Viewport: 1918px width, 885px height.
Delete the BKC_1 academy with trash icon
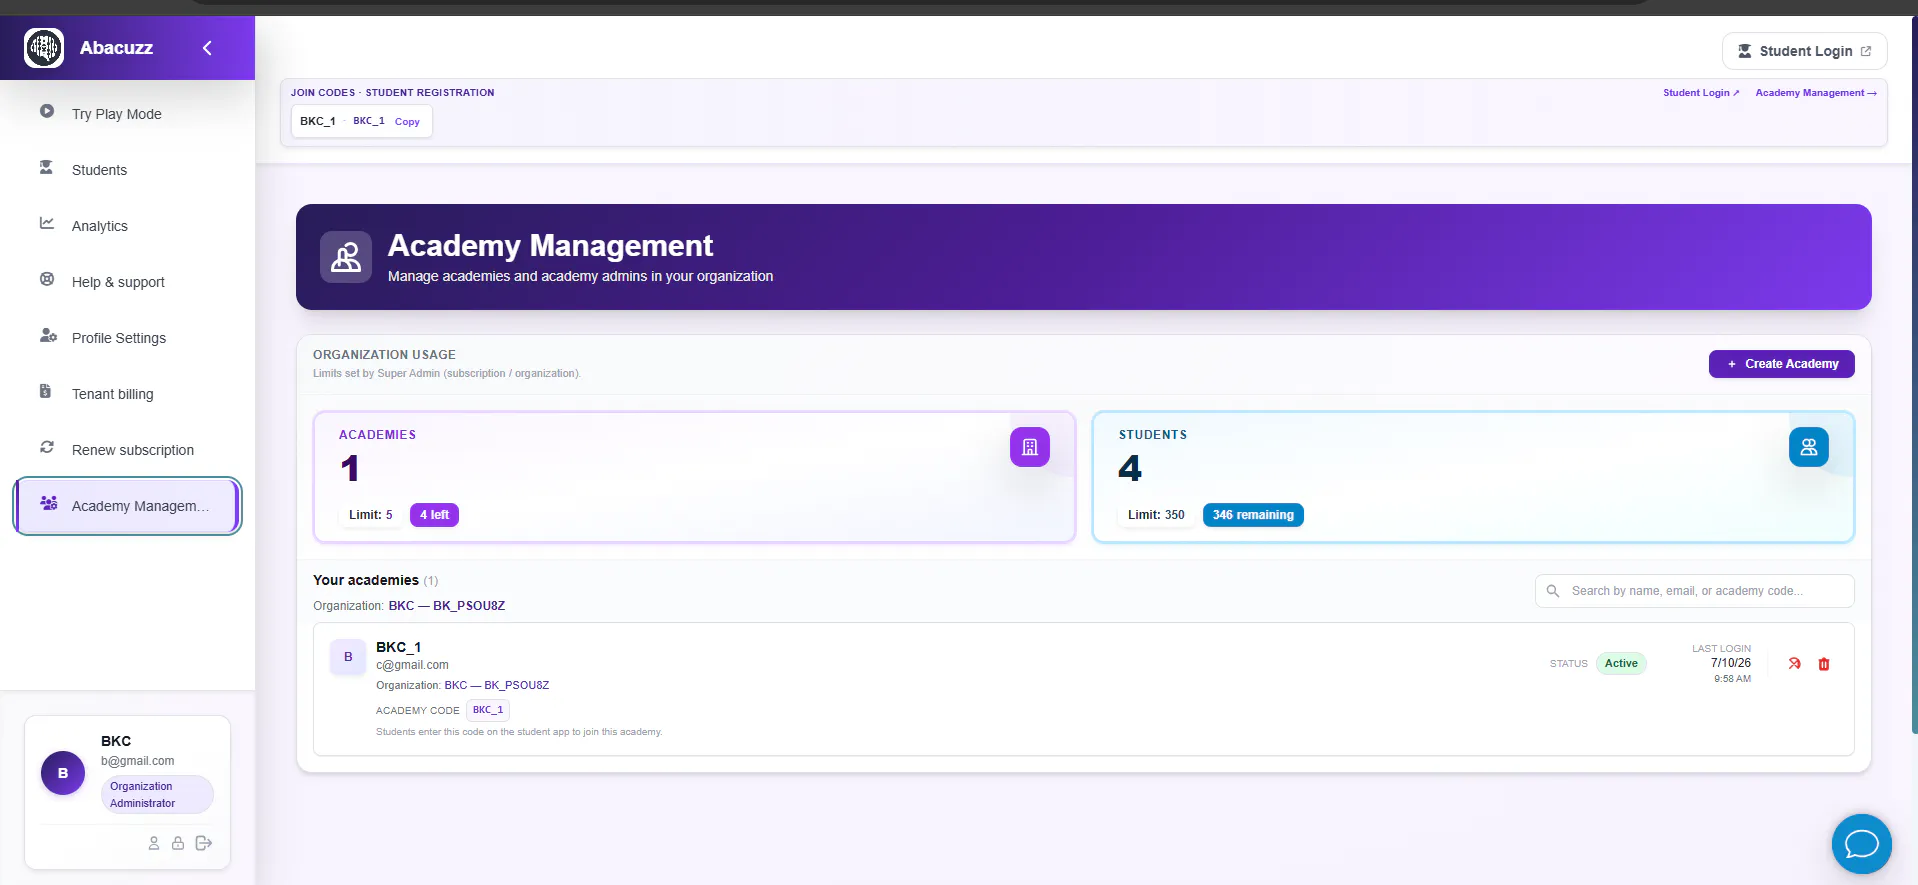1824,664
